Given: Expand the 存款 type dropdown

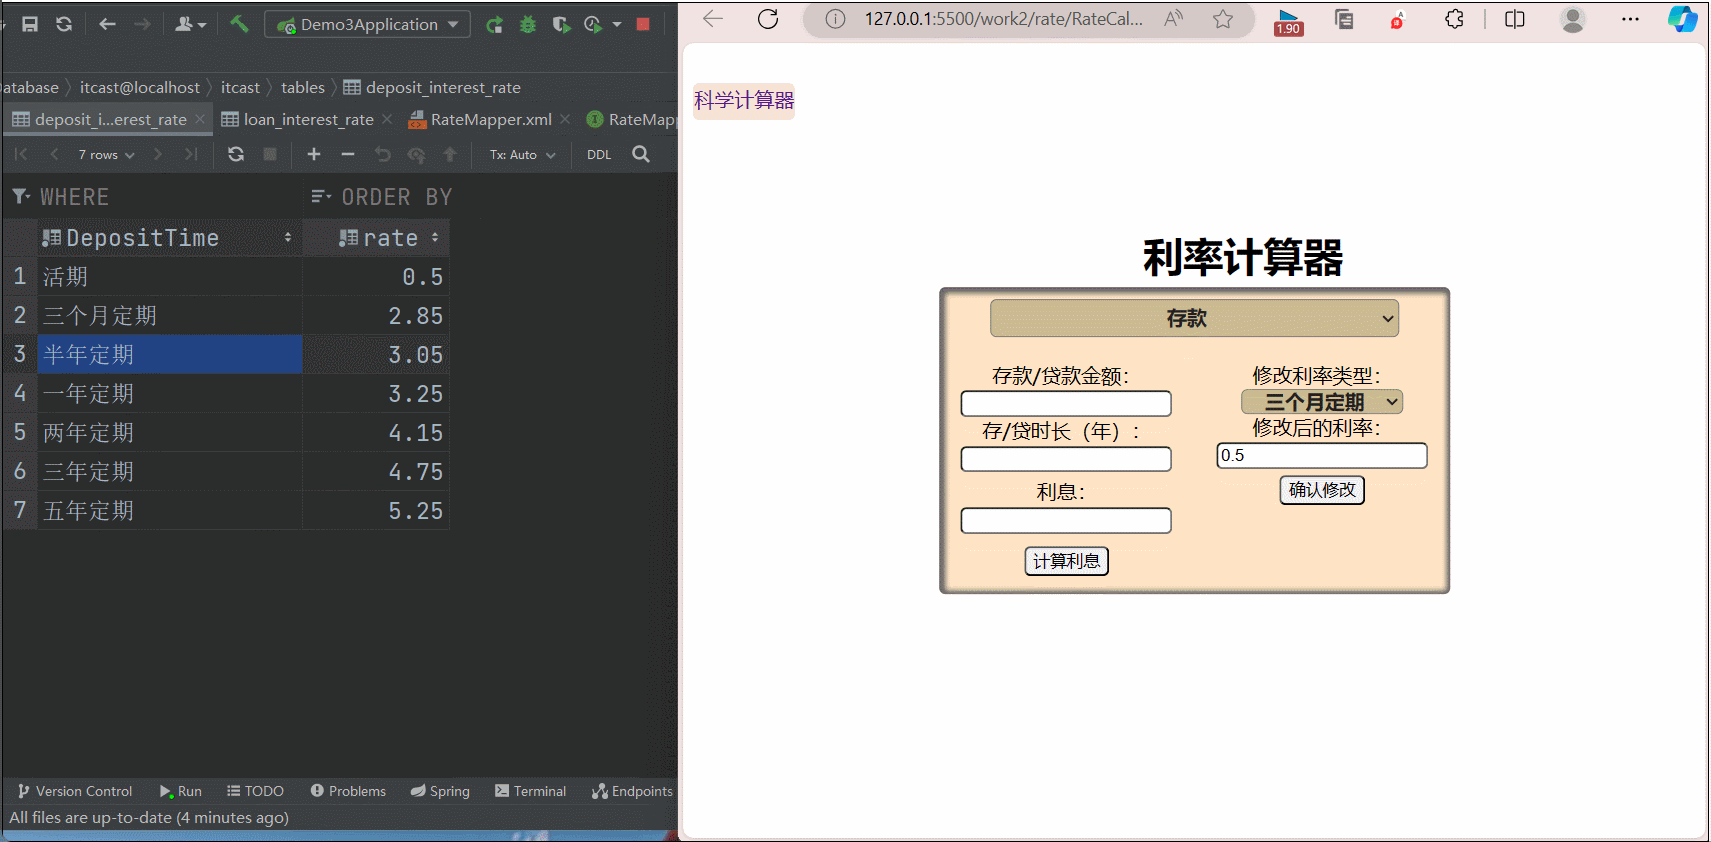Looking at the screenshot, I should 1194,318.
